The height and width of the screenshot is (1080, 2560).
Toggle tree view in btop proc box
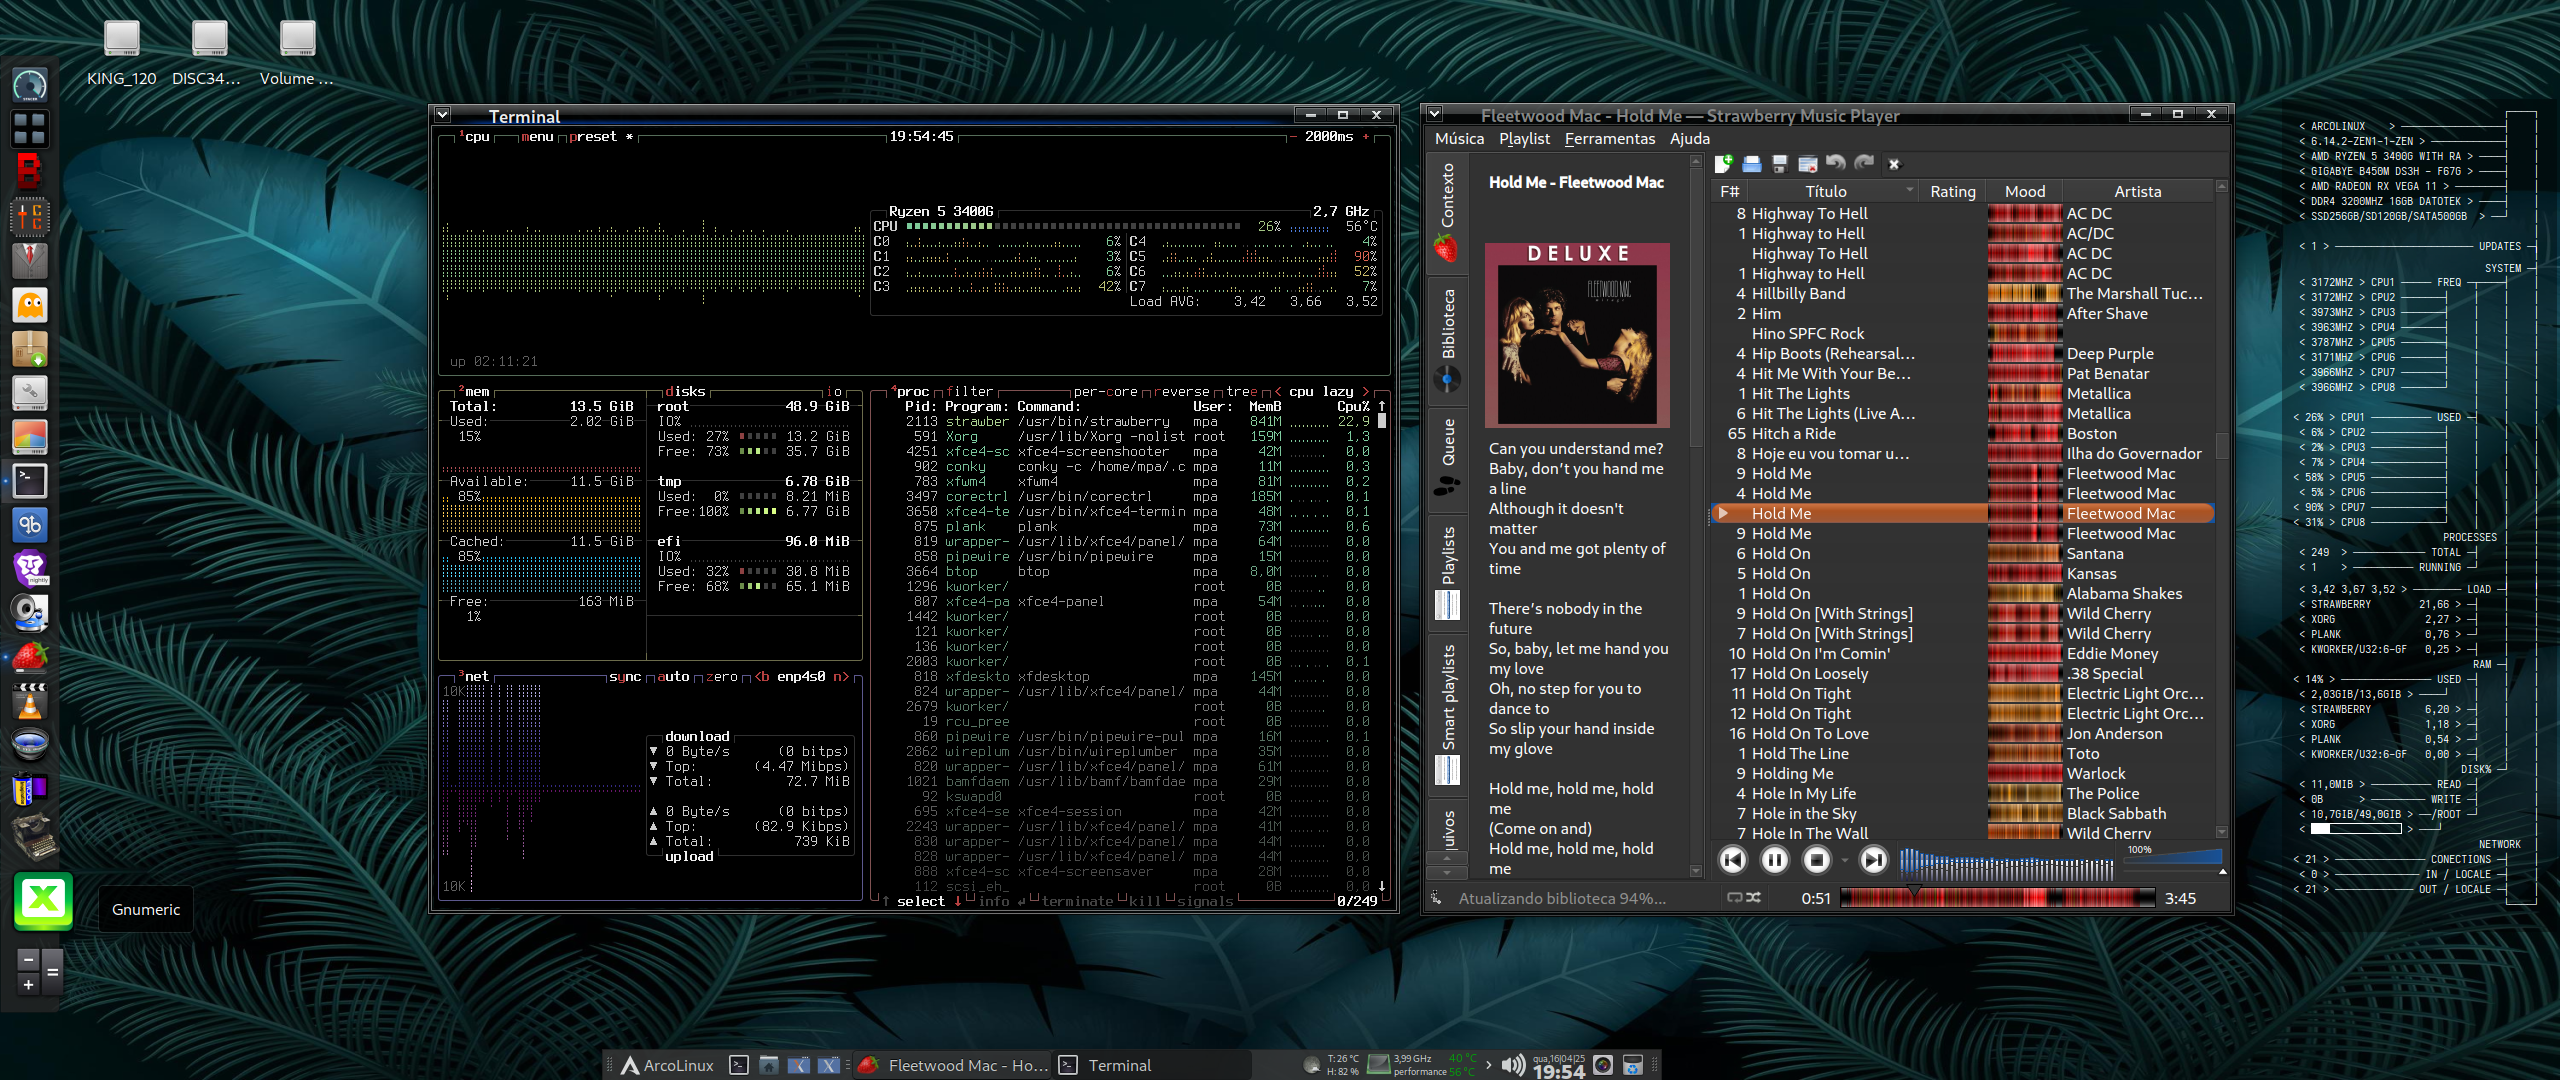click(1242, 391)
